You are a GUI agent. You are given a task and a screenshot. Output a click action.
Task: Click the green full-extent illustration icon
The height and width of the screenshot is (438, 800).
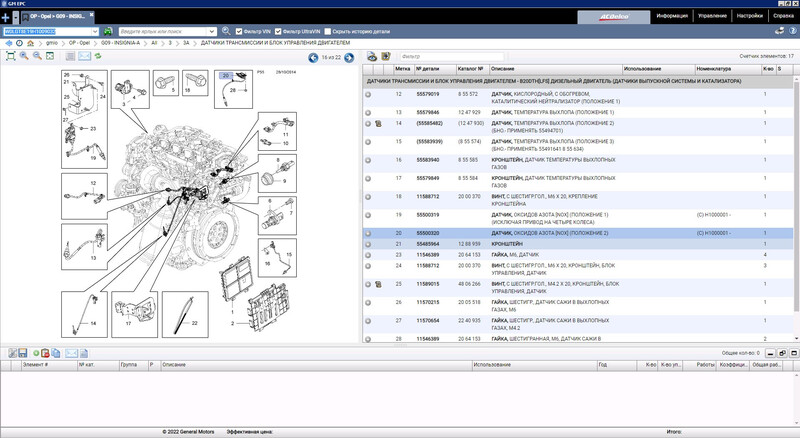click(x=50, y=56)
